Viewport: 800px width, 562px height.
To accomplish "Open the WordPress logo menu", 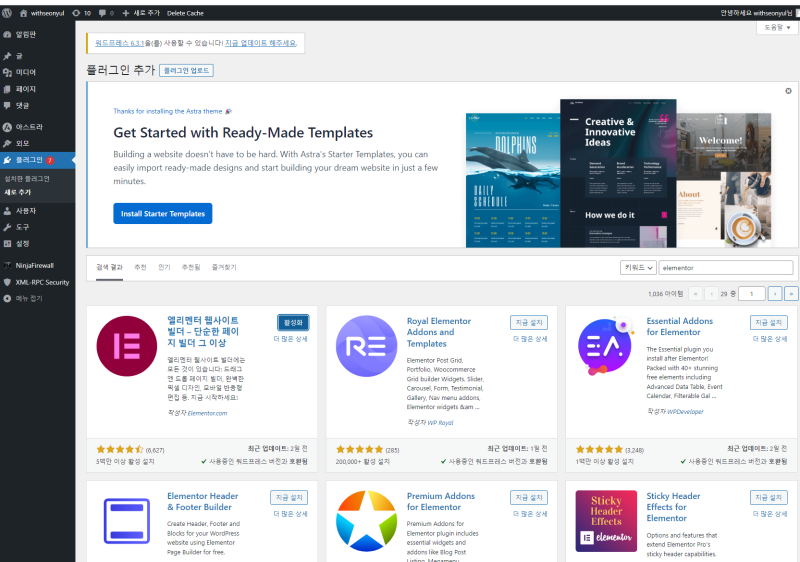I will tap(7, 13).
